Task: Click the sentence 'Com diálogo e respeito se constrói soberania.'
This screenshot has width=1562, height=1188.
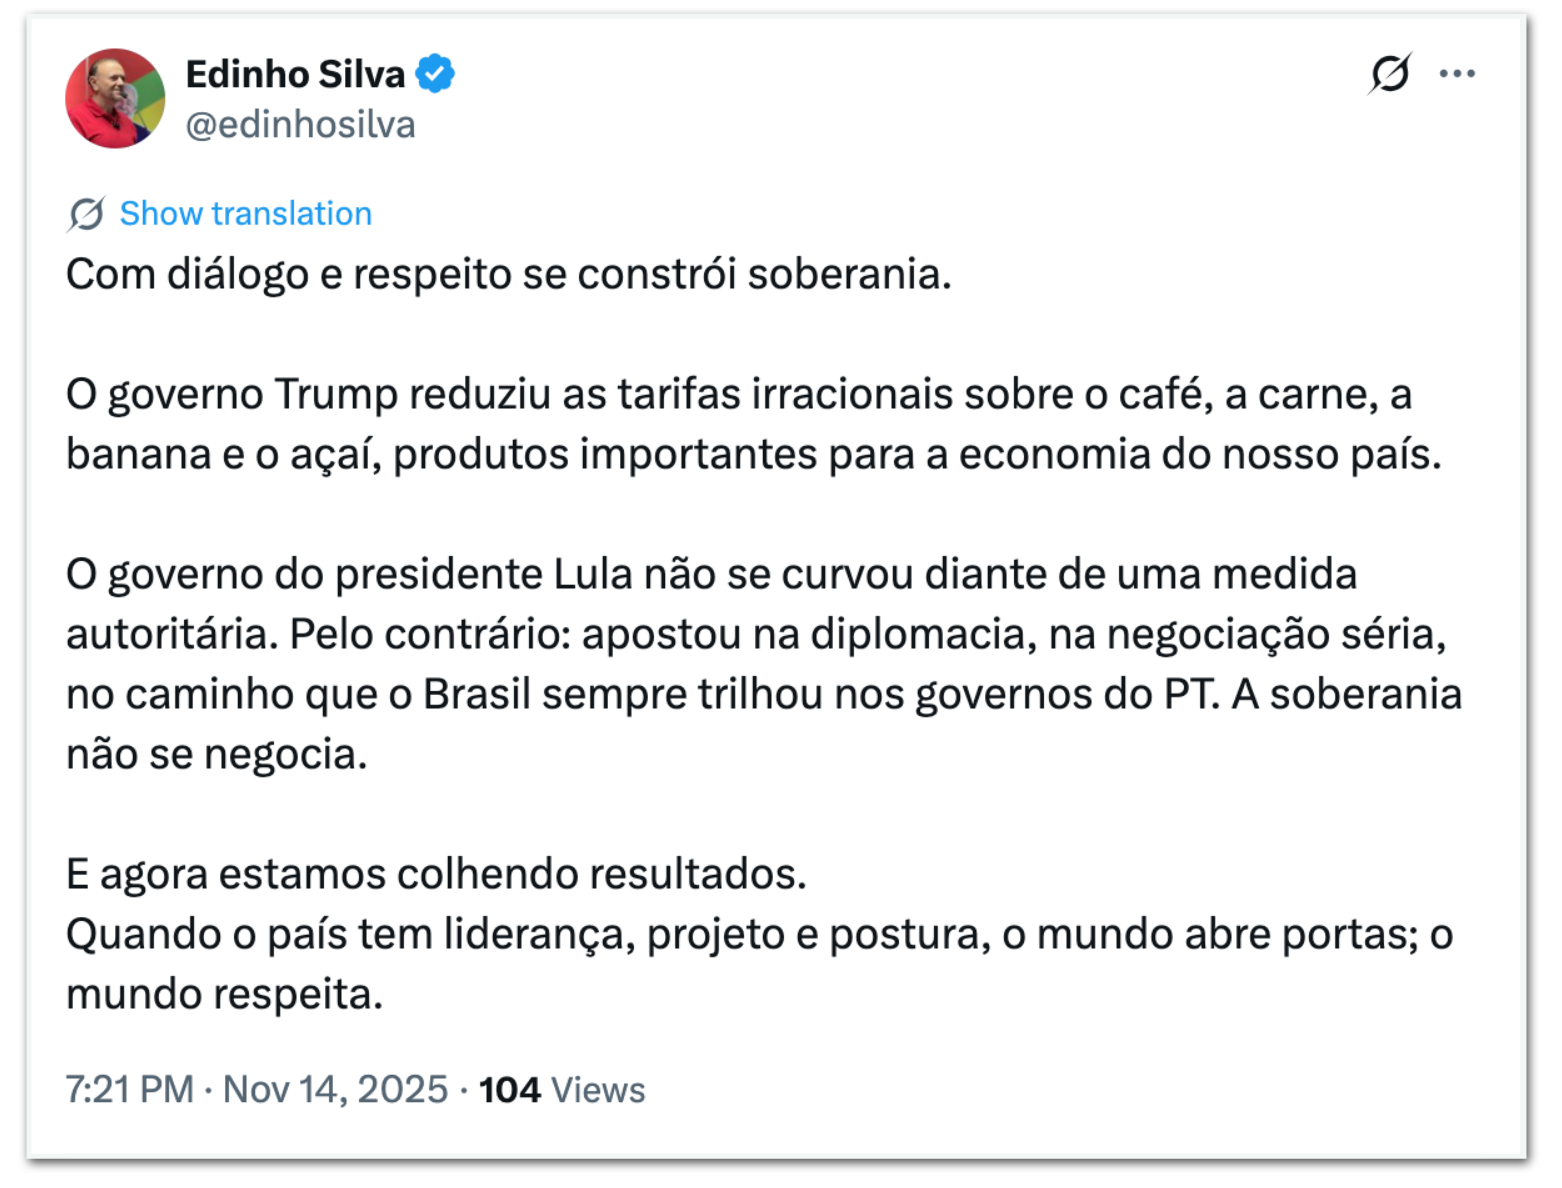Action: [508, 274]
